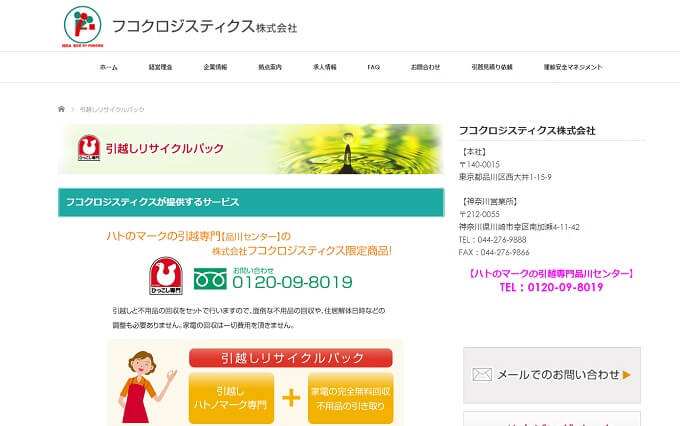Screen dimensions: 680x426
Task: Click the Fukoku Logistics round logo
Action: pos(83,26)
